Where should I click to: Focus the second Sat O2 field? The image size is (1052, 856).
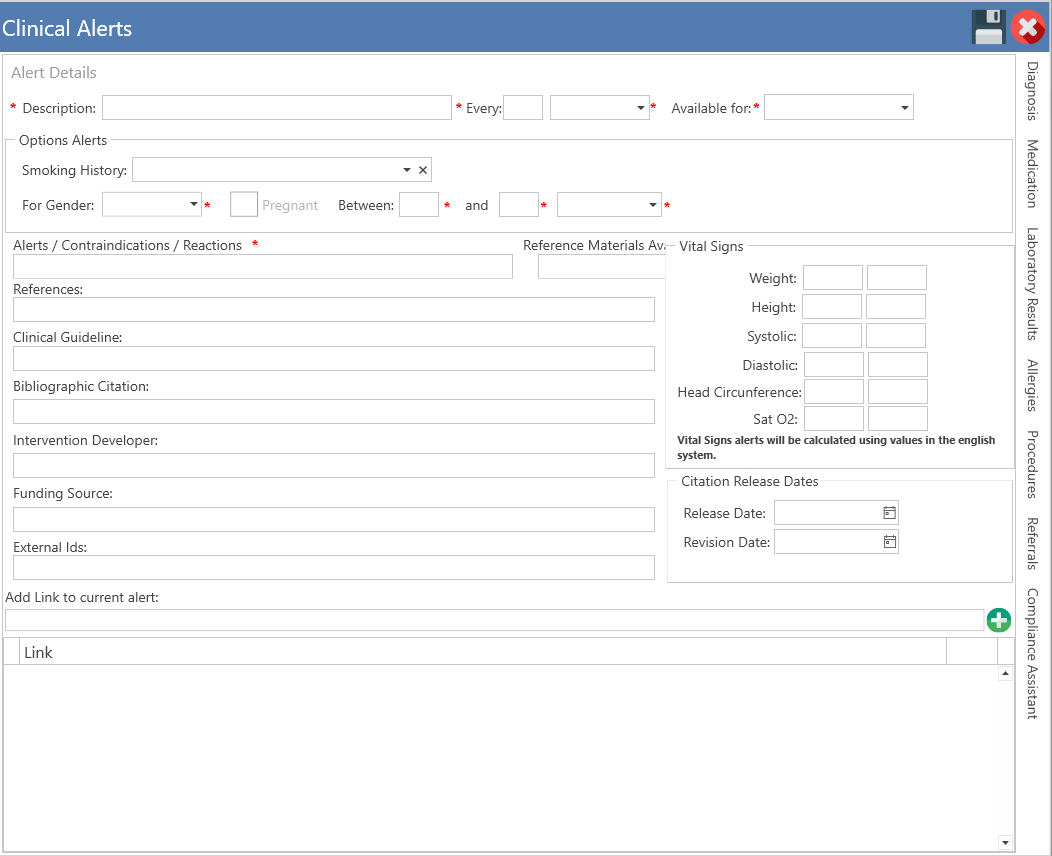[898, 419]
